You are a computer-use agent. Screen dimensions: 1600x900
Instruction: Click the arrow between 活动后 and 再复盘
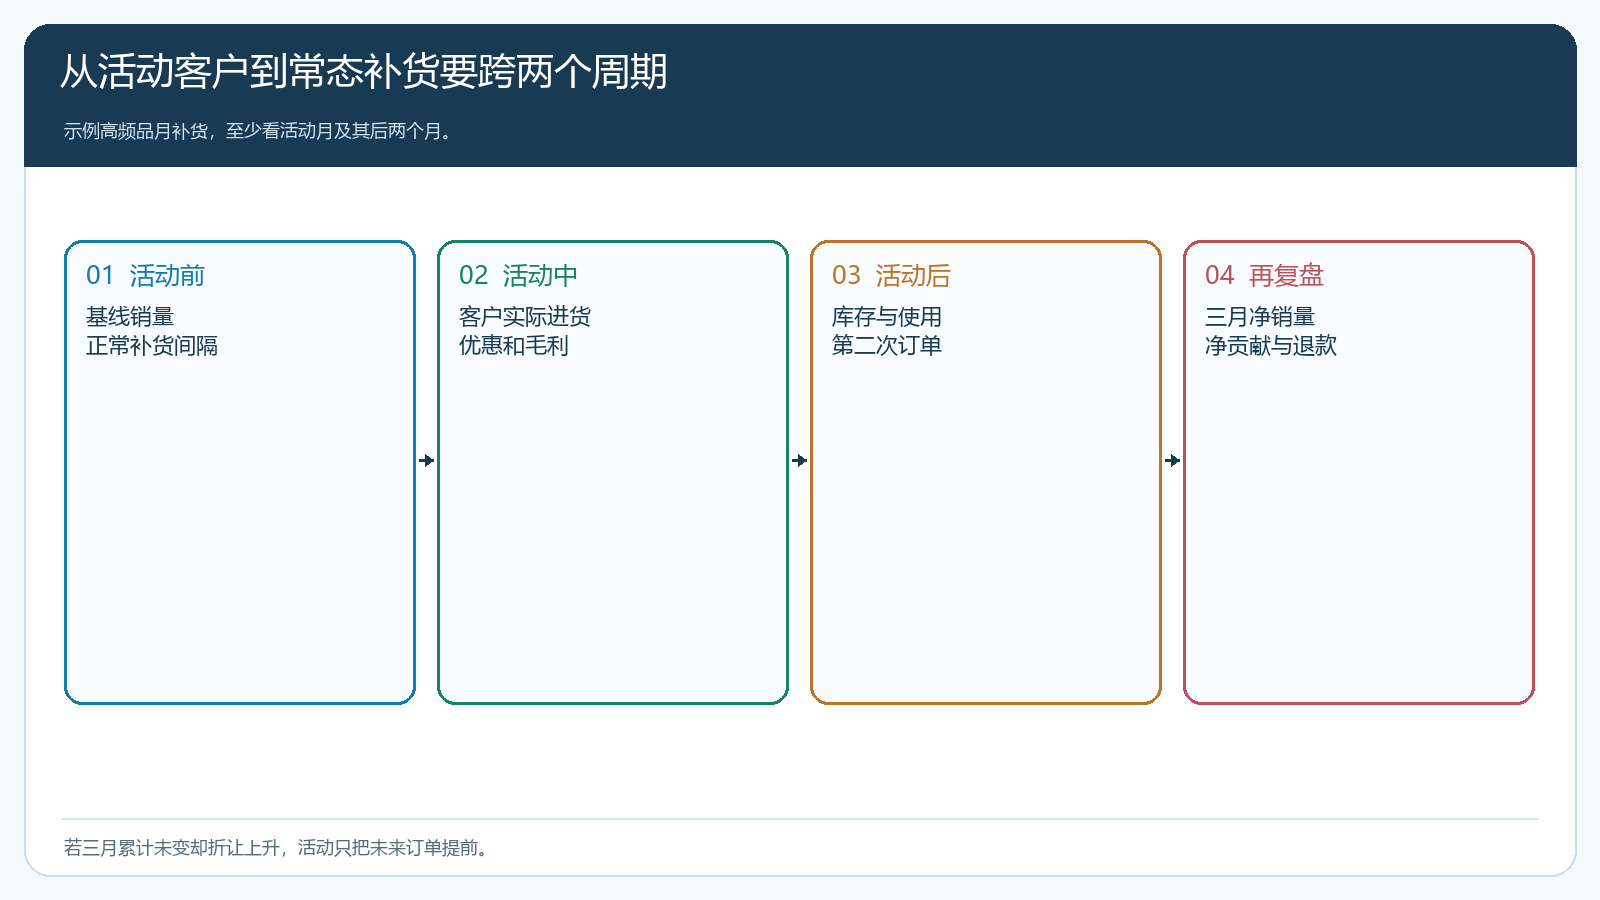1173,460
